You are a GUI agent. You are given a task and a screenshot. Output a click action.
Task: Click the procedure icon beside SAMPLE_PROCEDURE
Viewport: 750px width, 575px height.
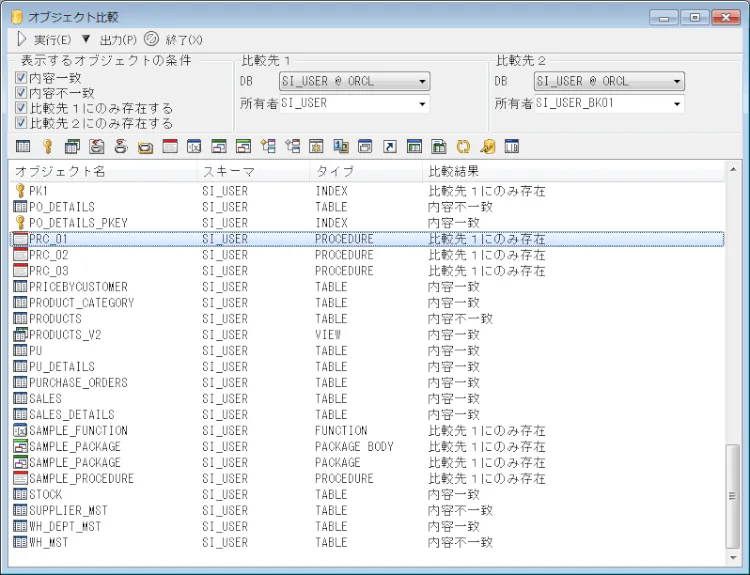20,478
